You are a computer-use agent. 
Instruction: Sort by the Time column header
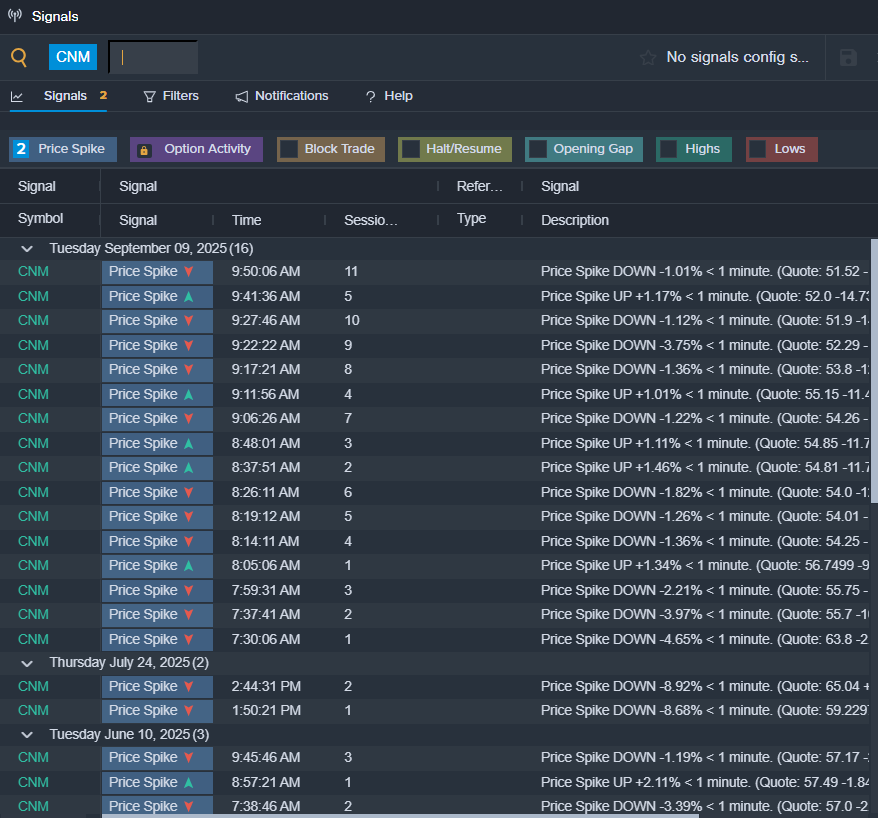246,221
